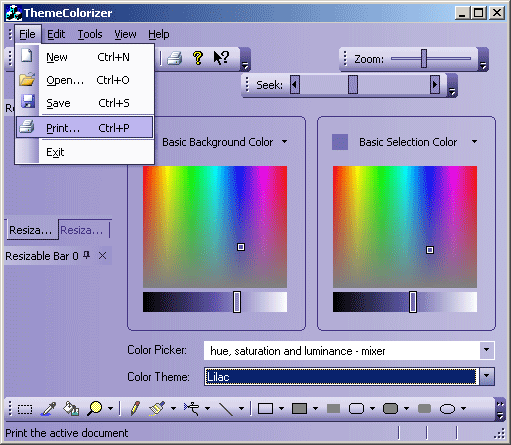Expand the magnifier tool dropdown arrow

pyautogui.click(x=110, y=409)
